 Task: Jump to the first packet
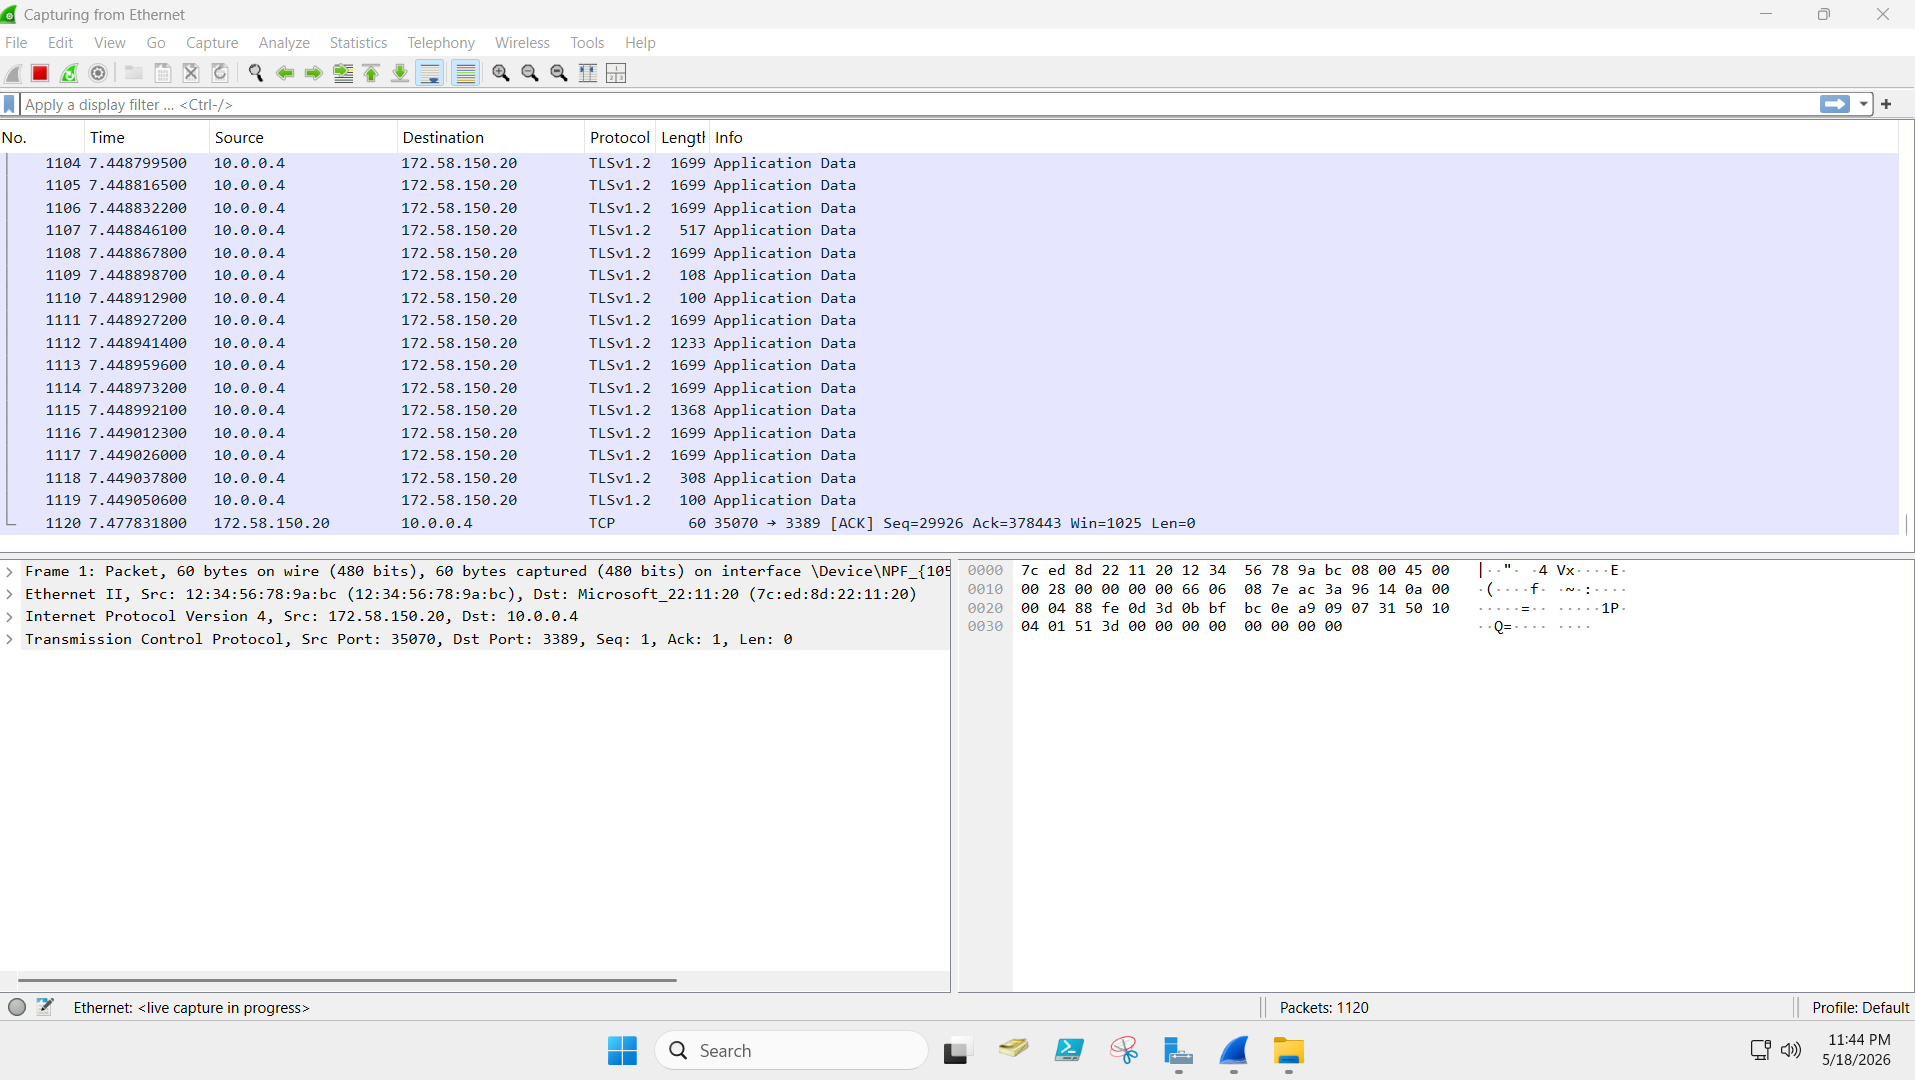372,73
